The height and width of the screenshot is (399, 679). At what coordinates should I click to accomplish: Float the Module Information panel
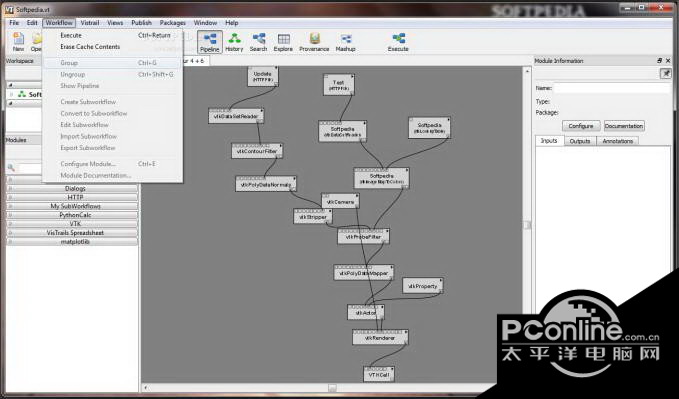[660, 61]
